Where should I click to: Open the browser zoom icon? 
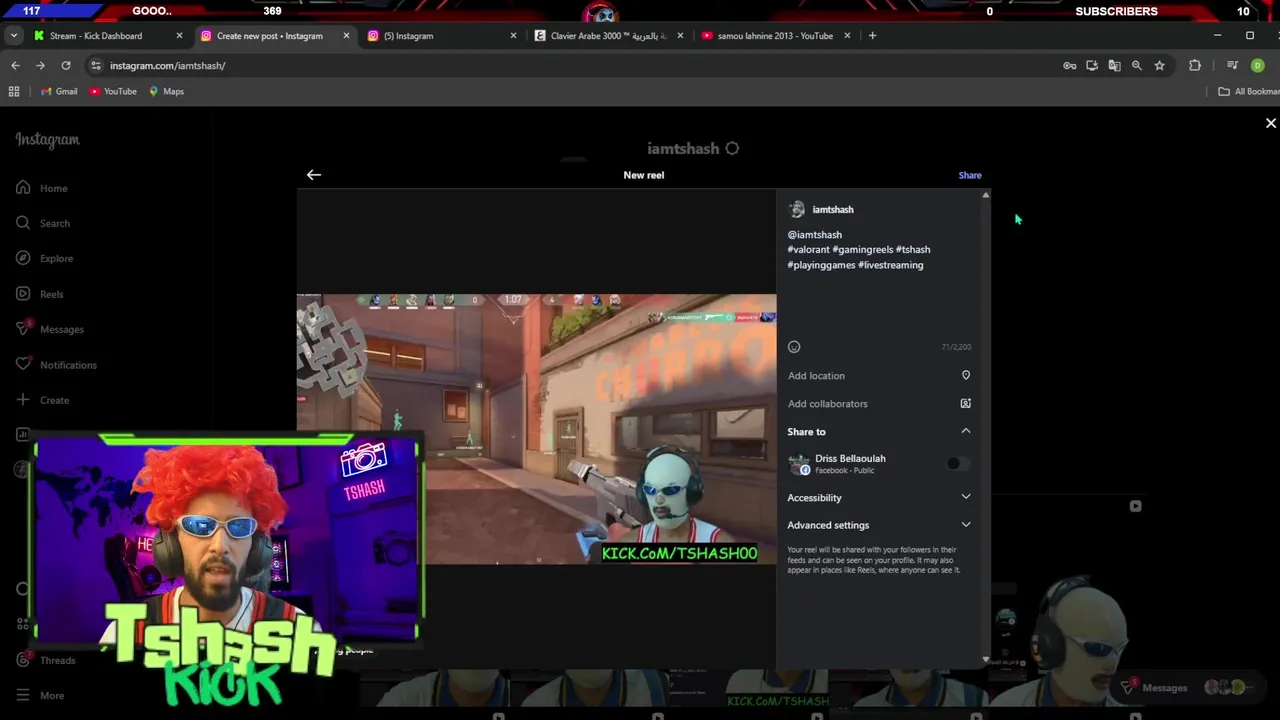coord(1137,65)
